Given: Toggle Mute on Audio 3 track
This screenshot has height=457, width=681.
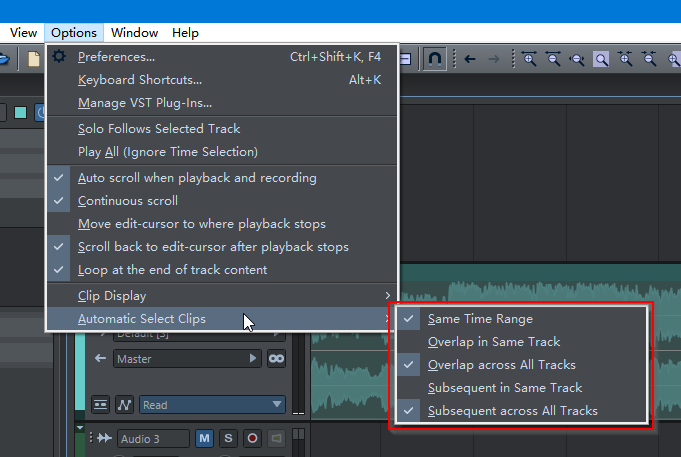Looking at the screenshot, I should (x=204, y=438).
